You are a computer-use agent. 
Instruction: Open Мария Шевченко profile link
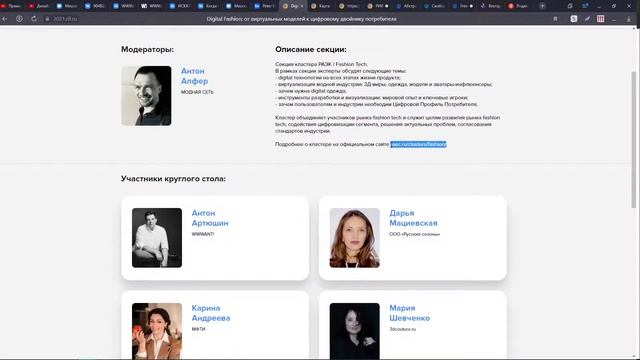pos(409,313)
